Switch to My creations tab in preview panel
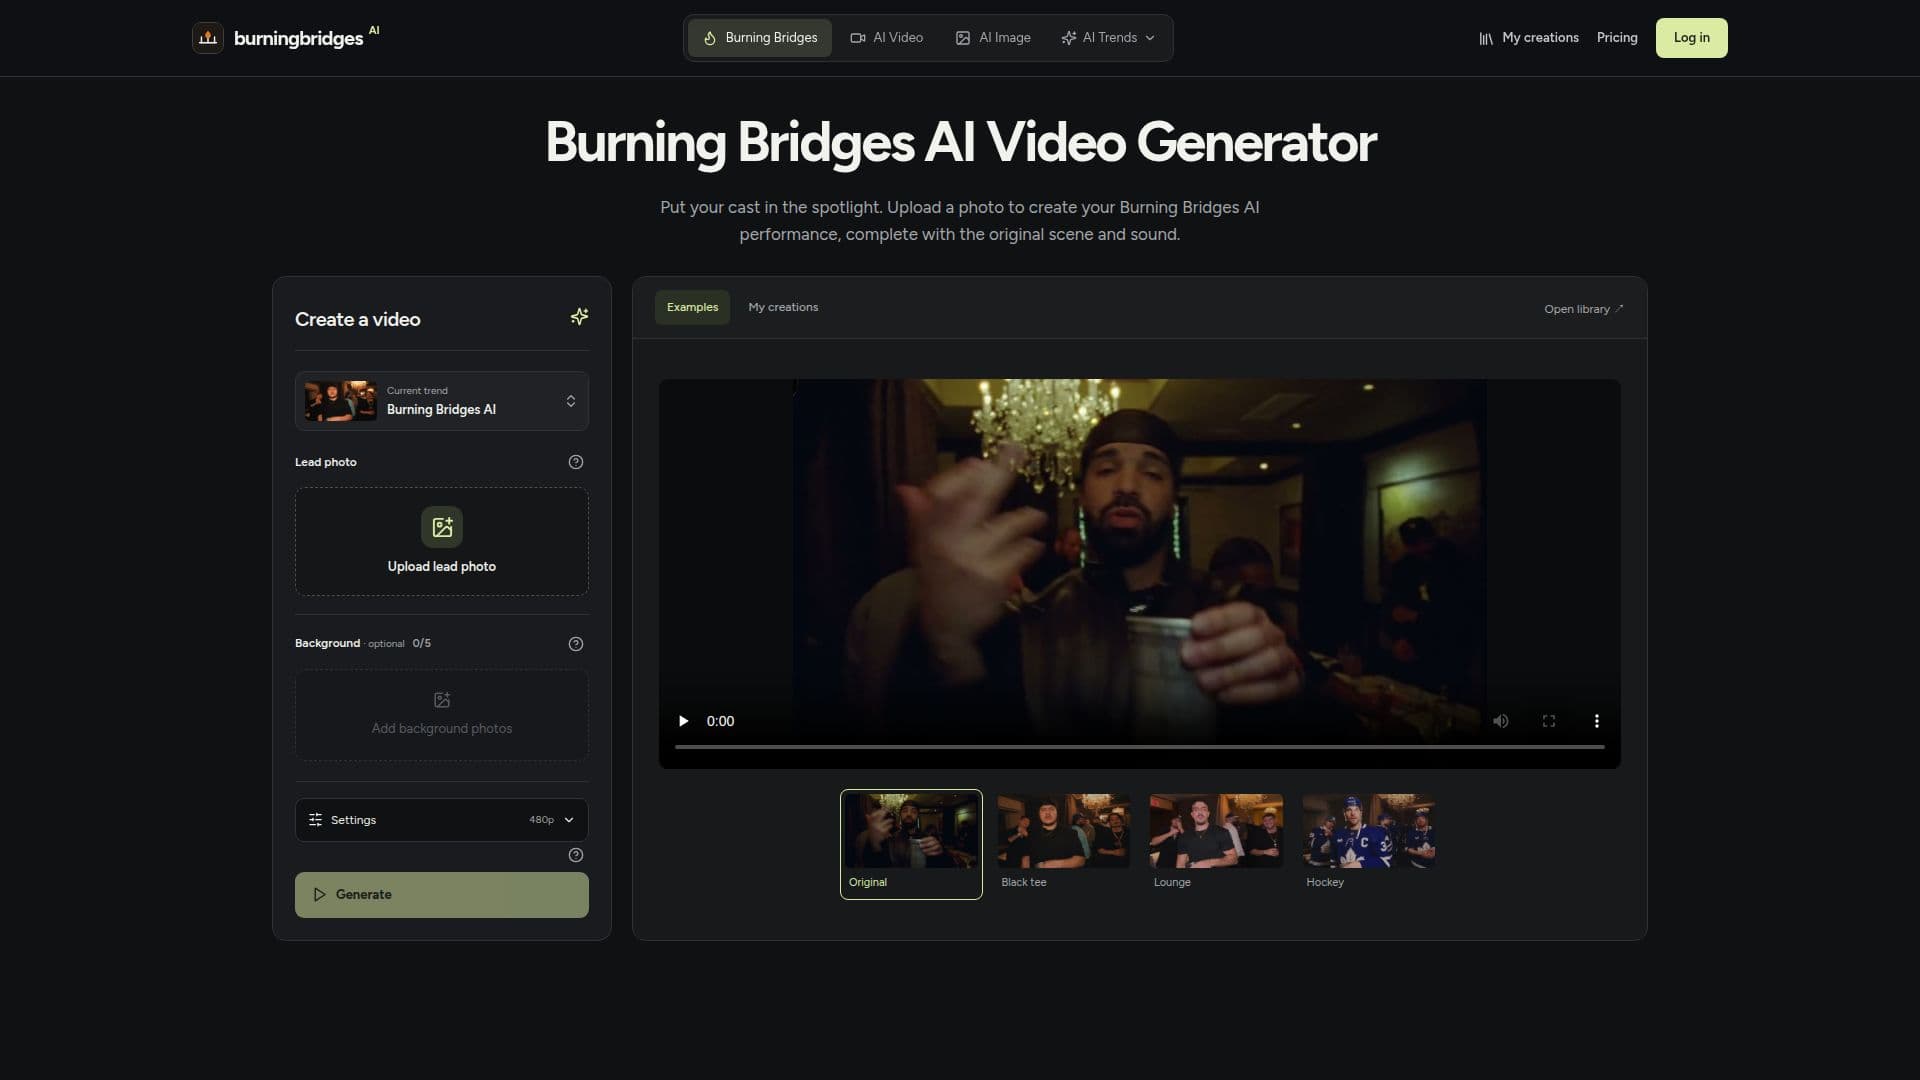The image size is (1920, 1080). pyautogui.click(x=783, y=307)
